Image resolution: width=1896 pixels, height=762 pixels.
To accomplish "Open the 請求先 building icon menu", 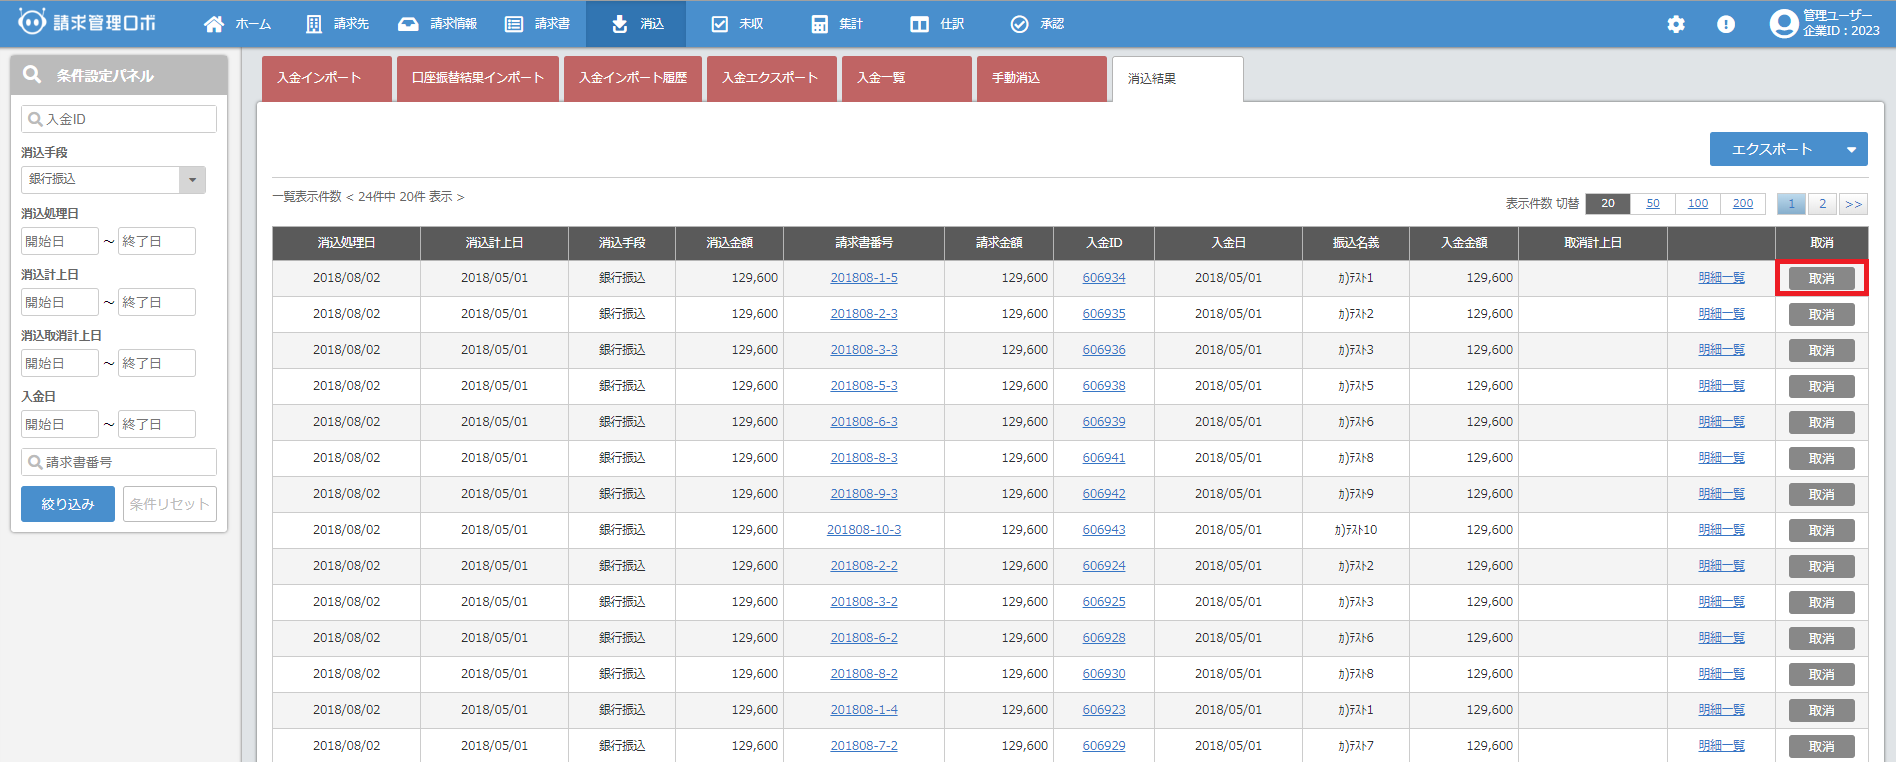I will pos(314,24).
